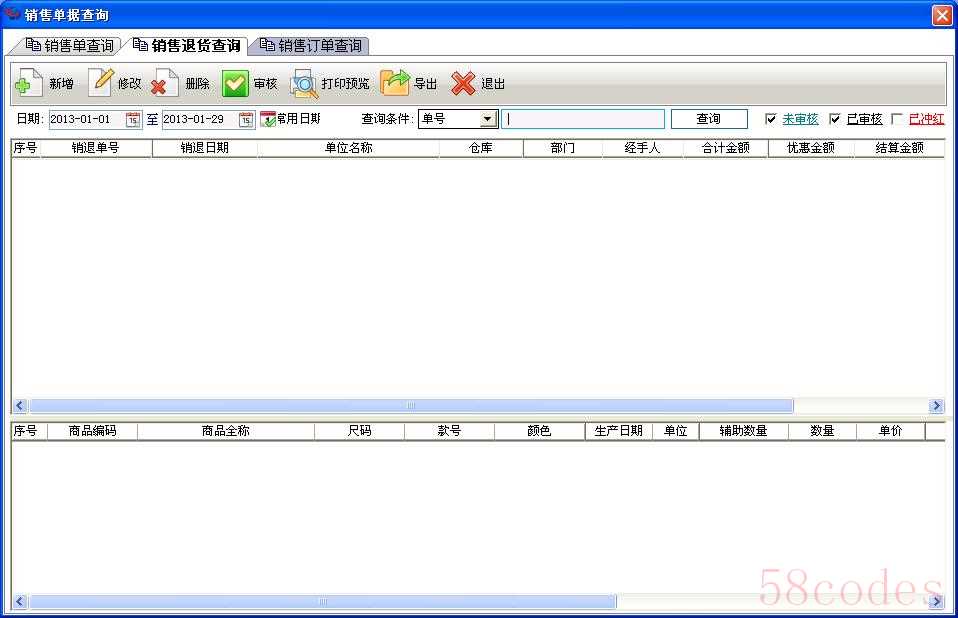This screenshot has height=618, width=958.
Task: Open 打印预览 (Print Preview)
Action: [x=305, y=83]
